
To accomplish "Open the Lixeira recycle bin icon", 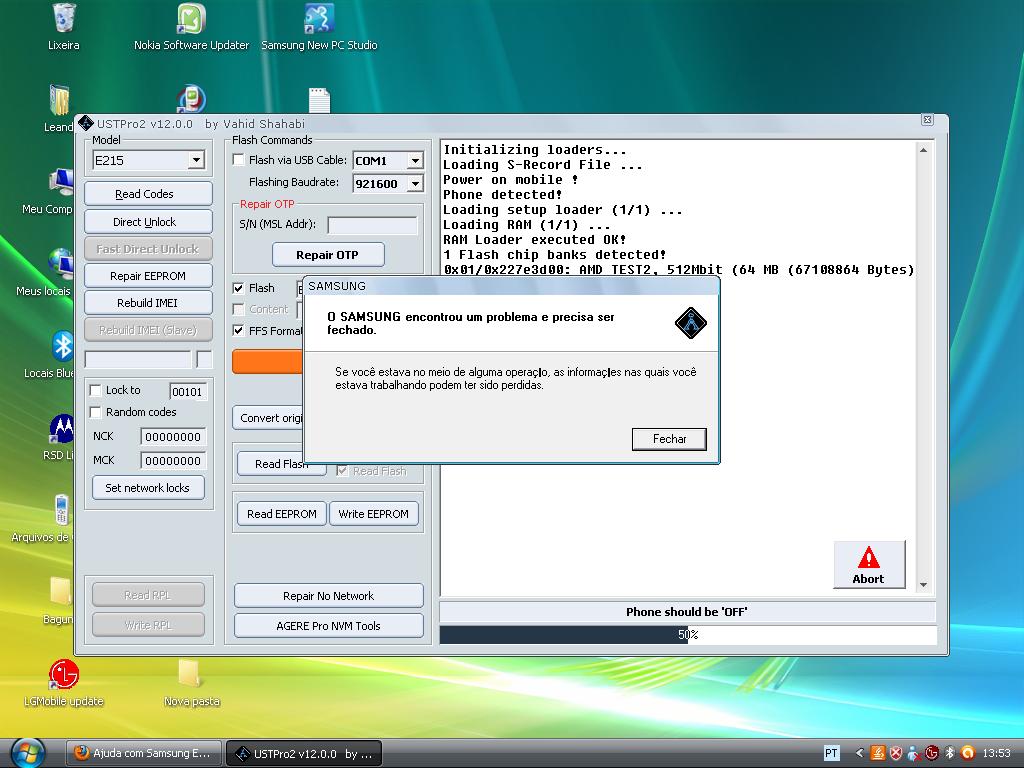I will tap(63, 20).
